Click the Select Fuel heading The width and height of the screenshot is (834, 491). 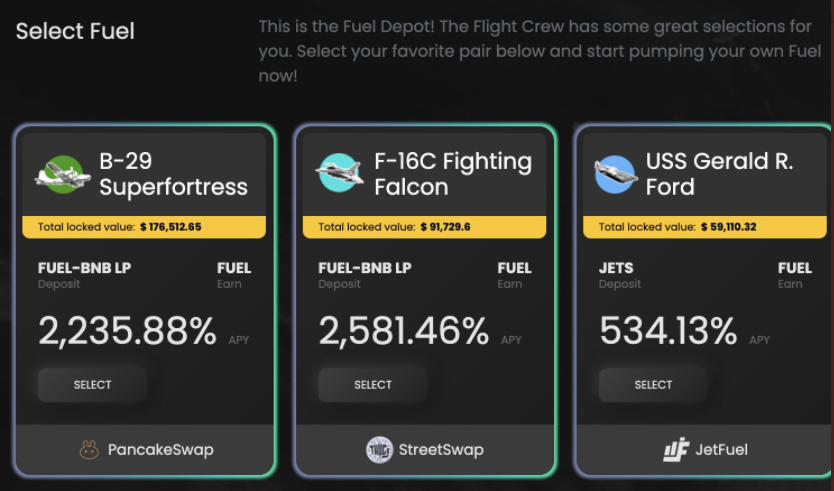click(x=75, y=31)
